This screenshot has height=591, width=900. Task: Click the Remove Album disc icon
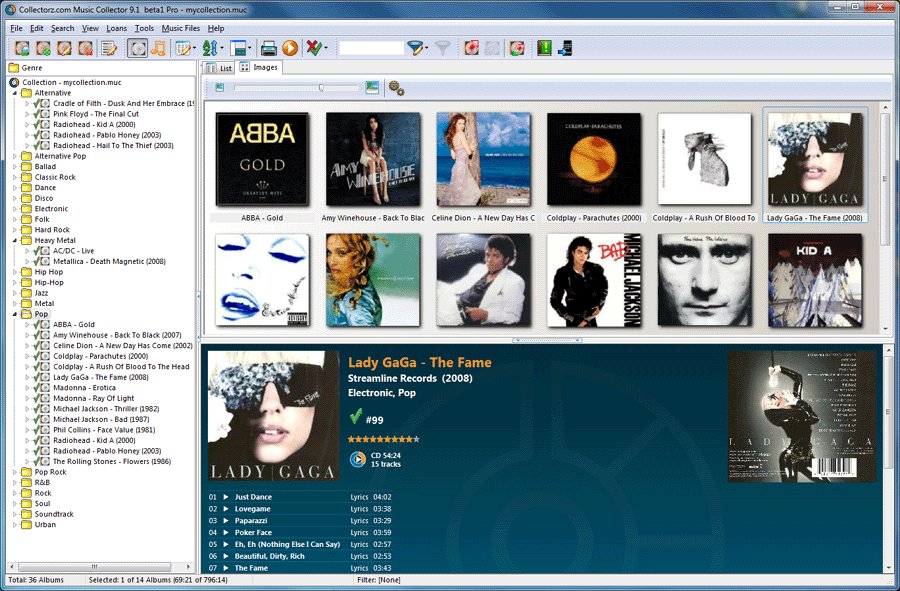point(86,48)
